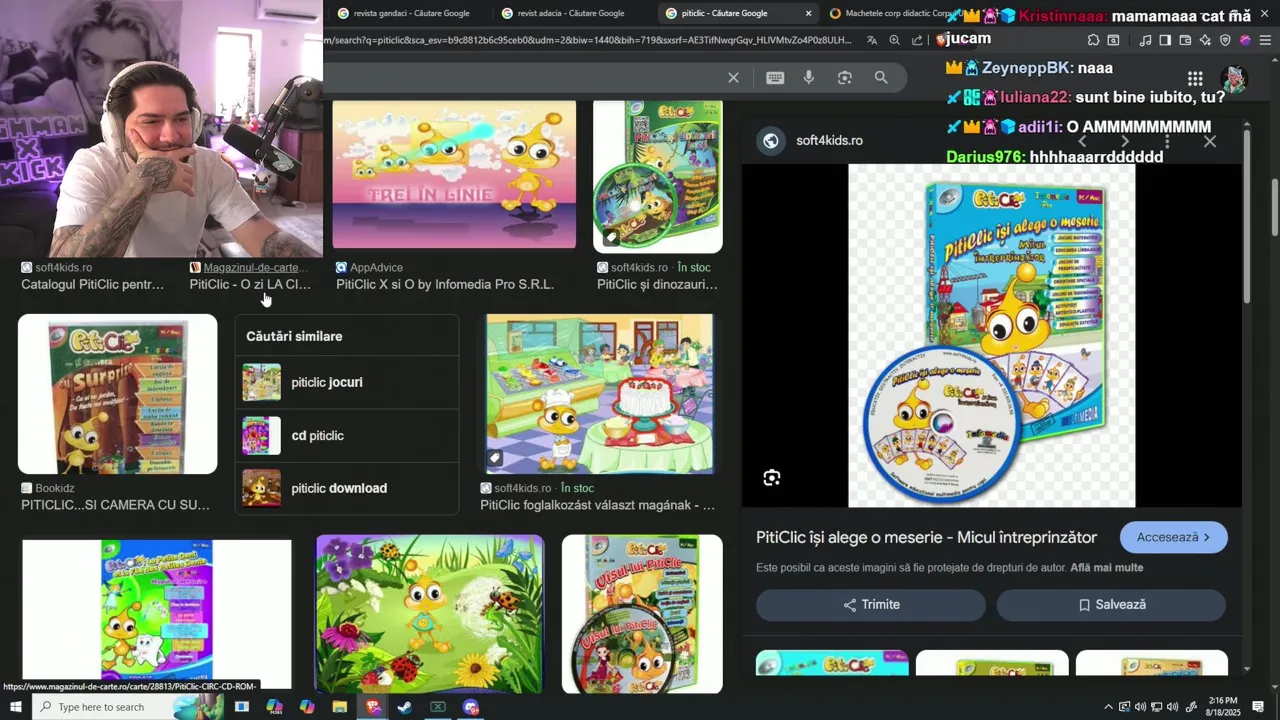This screenshot has width=1280, height=720.
Task: Open Steam from the taskbar
Action: [x=405, y=707]
